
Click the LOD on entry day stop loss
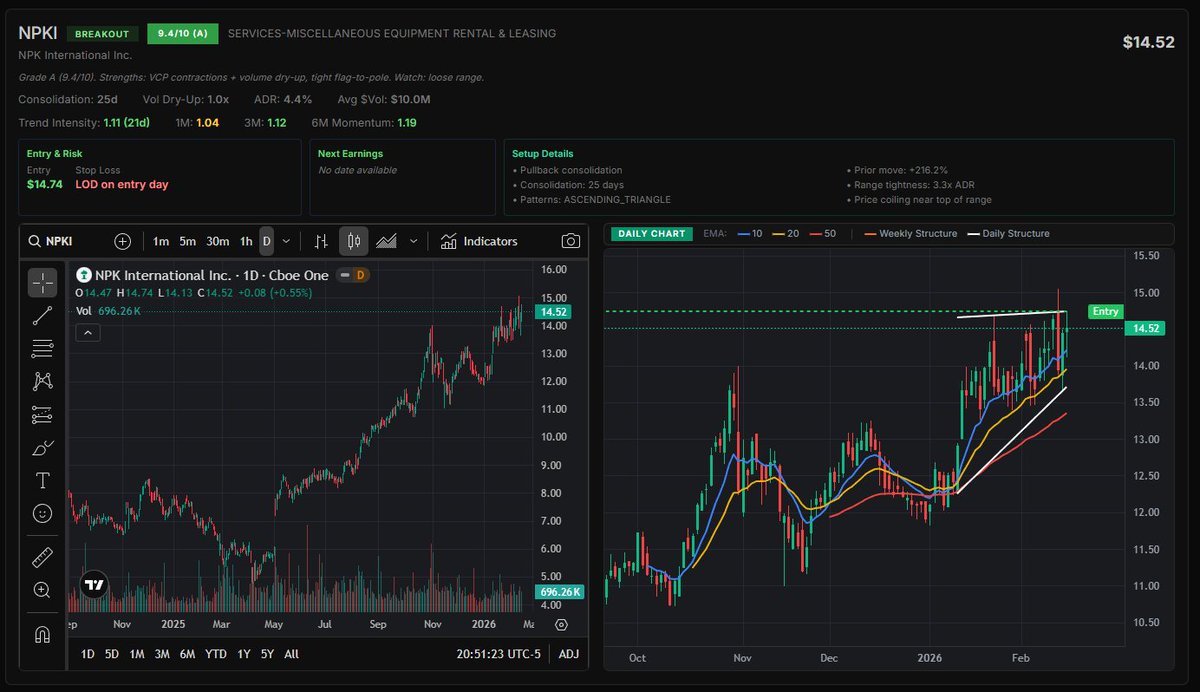click(x=122, y=184)
